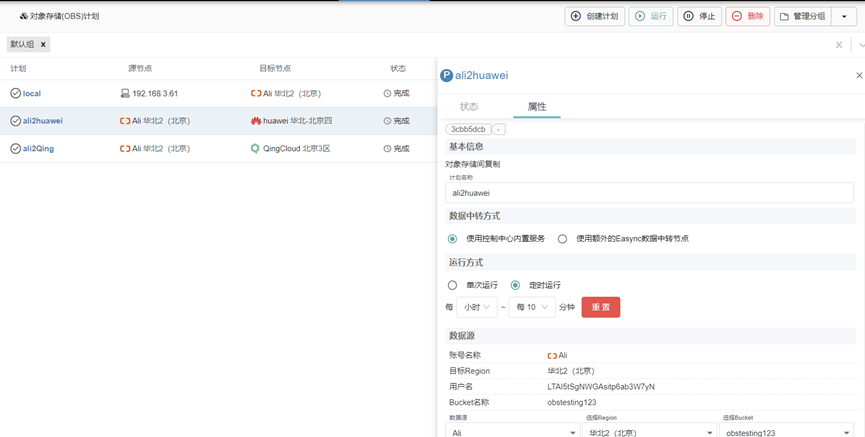Select the 单次运行 radio button
865x437 pixels.
point(453,285)
